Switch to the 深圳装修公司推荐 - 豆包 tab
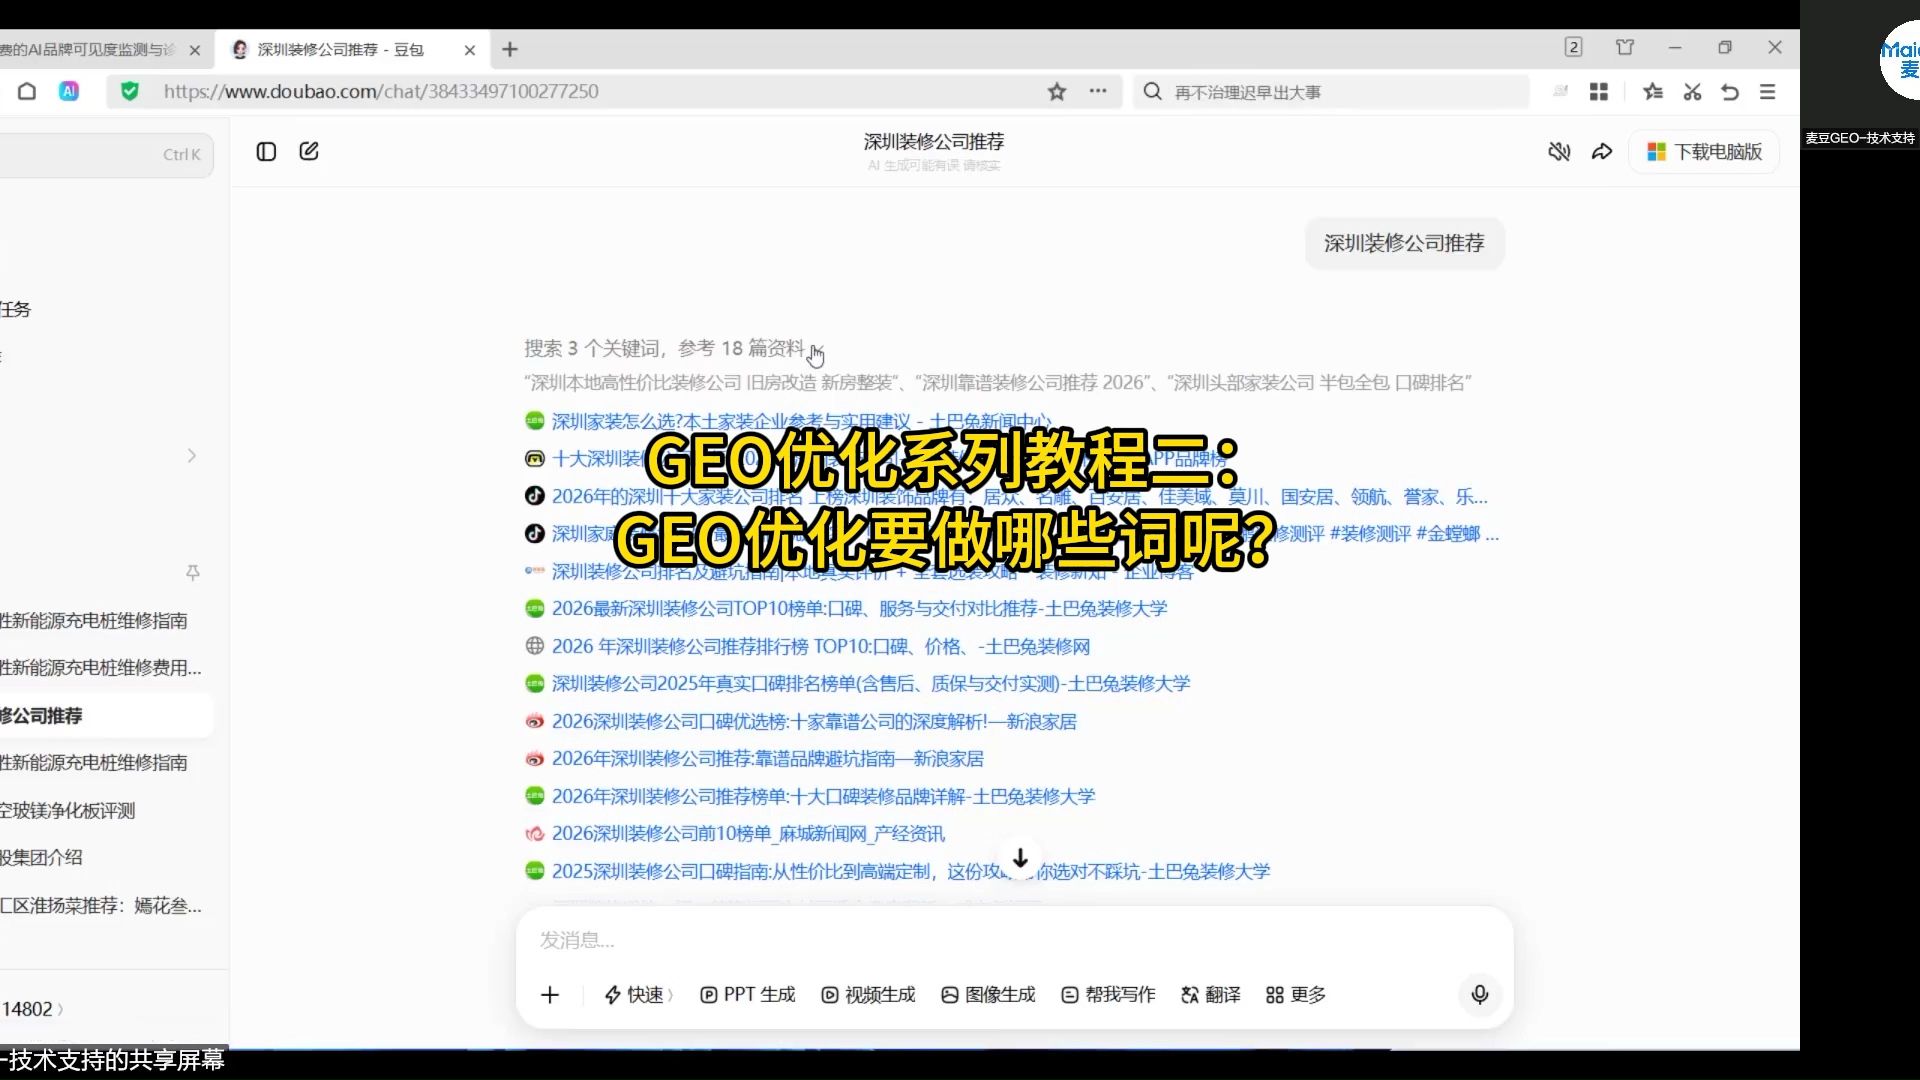This screenshot has height=1080, width=1920. [340, 50]
